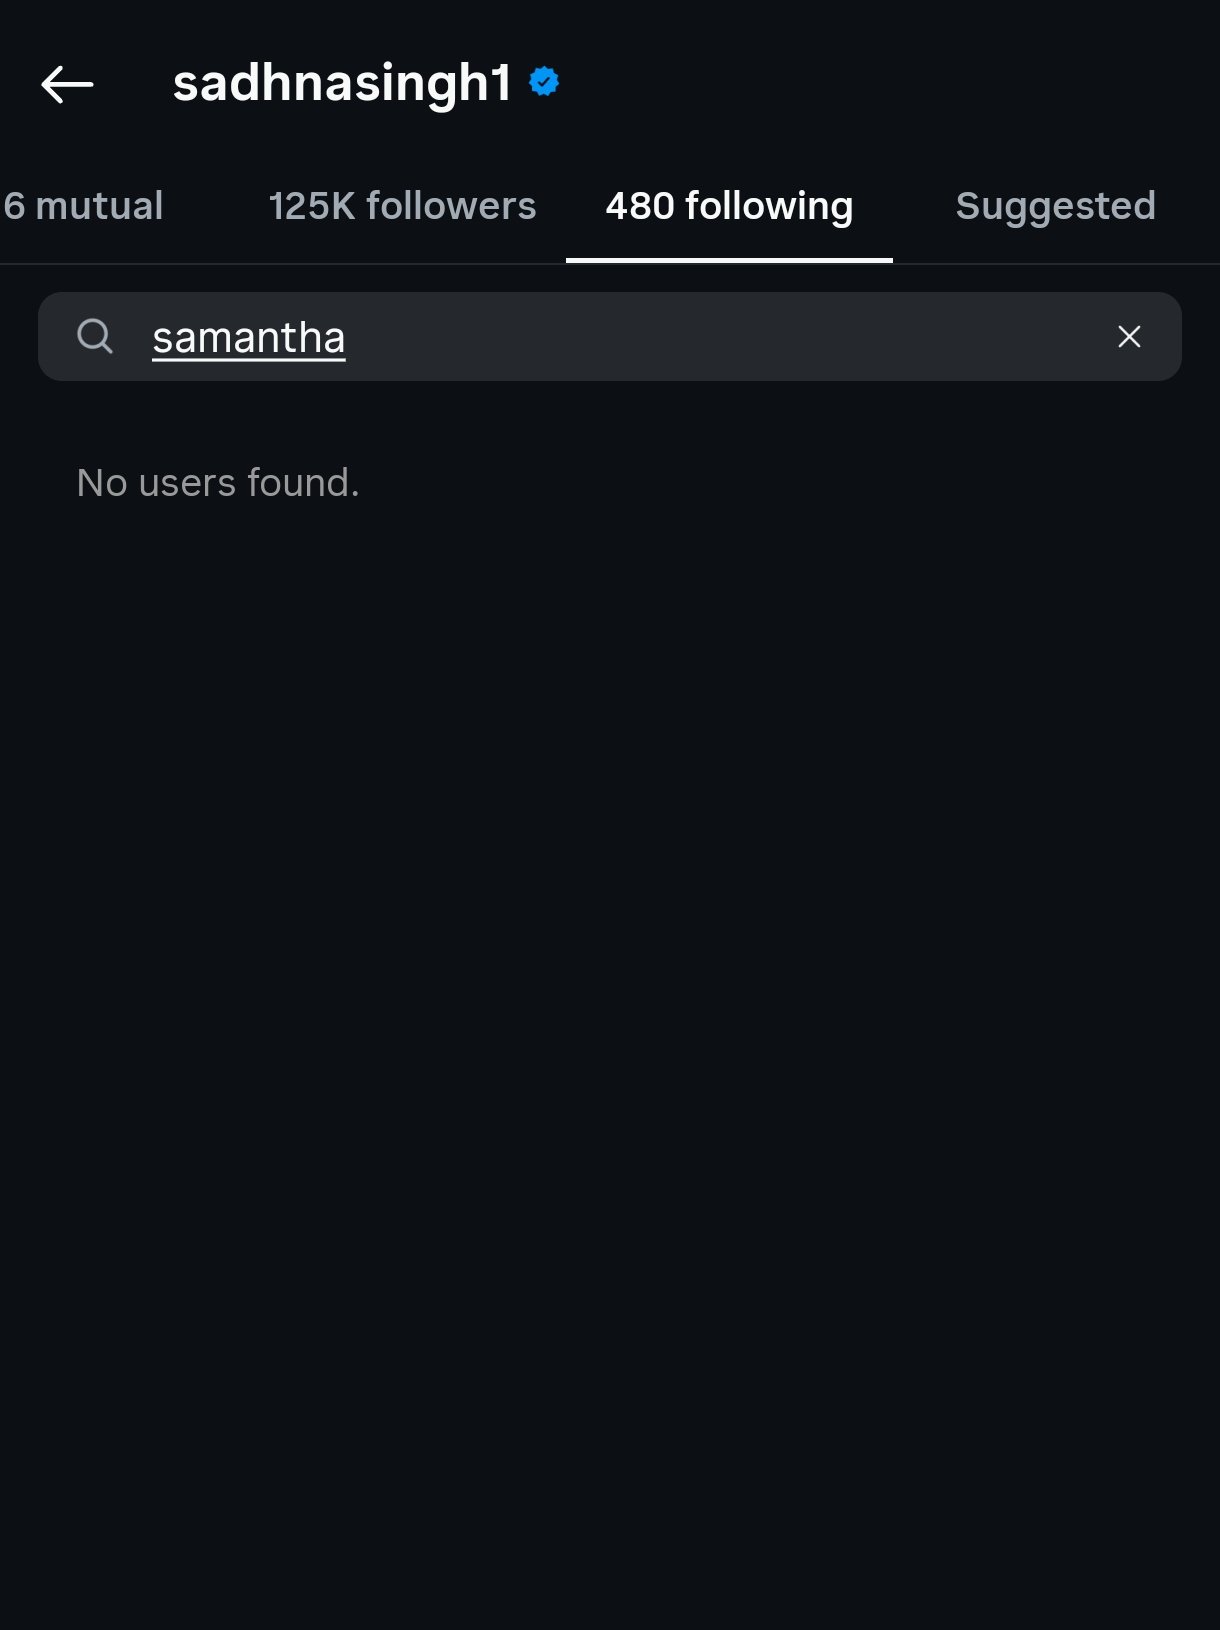
Task: Click the active following tab underline
Action: point(729,260)
